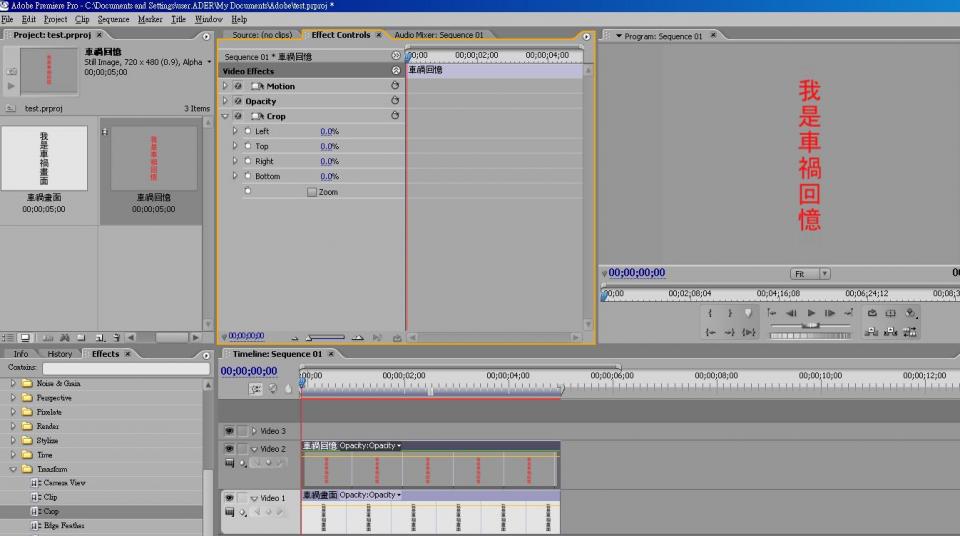This screenshot has width=960, height=536.
Task: Click the Step Forward frame button
Action: [830, 313]
